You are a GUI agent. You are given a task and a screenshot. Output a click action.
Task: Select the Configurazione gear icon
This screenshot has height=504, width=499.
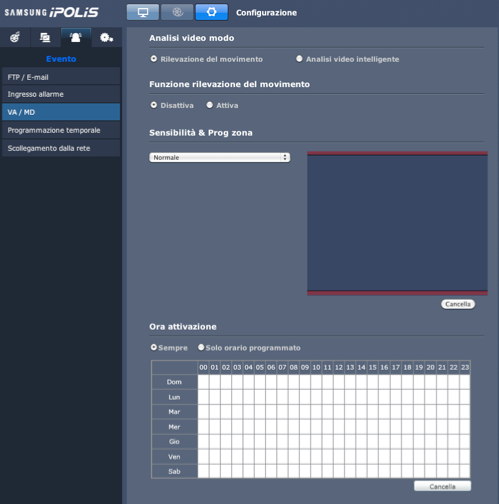click(212, 12)
